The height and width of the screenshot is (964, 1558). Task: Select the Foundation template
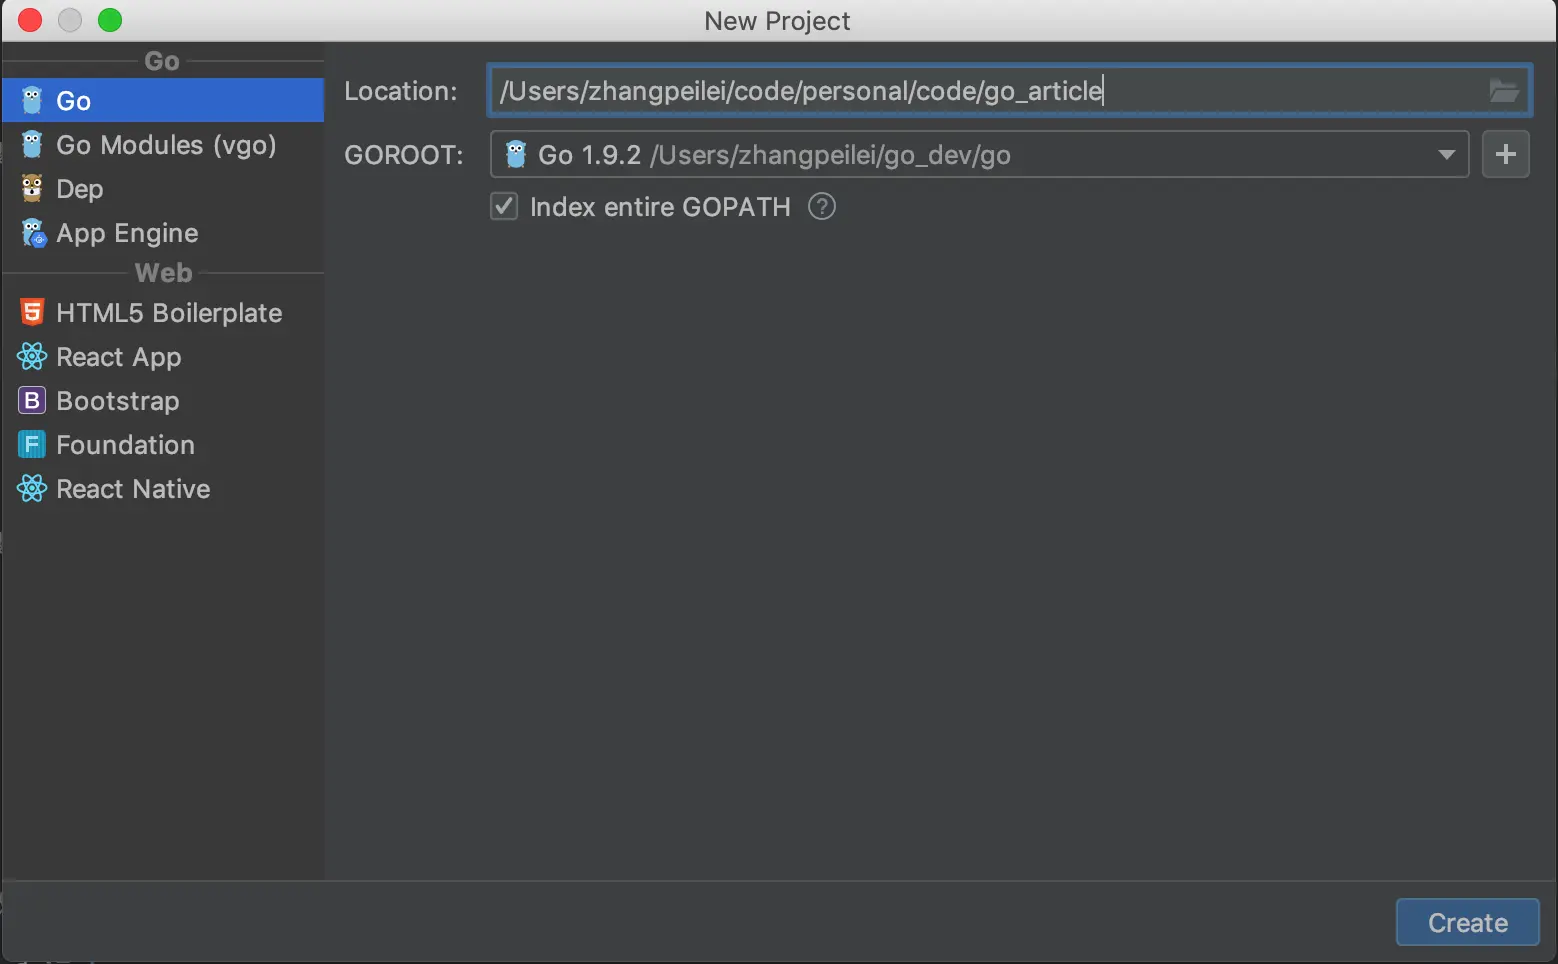(x=162, y=445)
